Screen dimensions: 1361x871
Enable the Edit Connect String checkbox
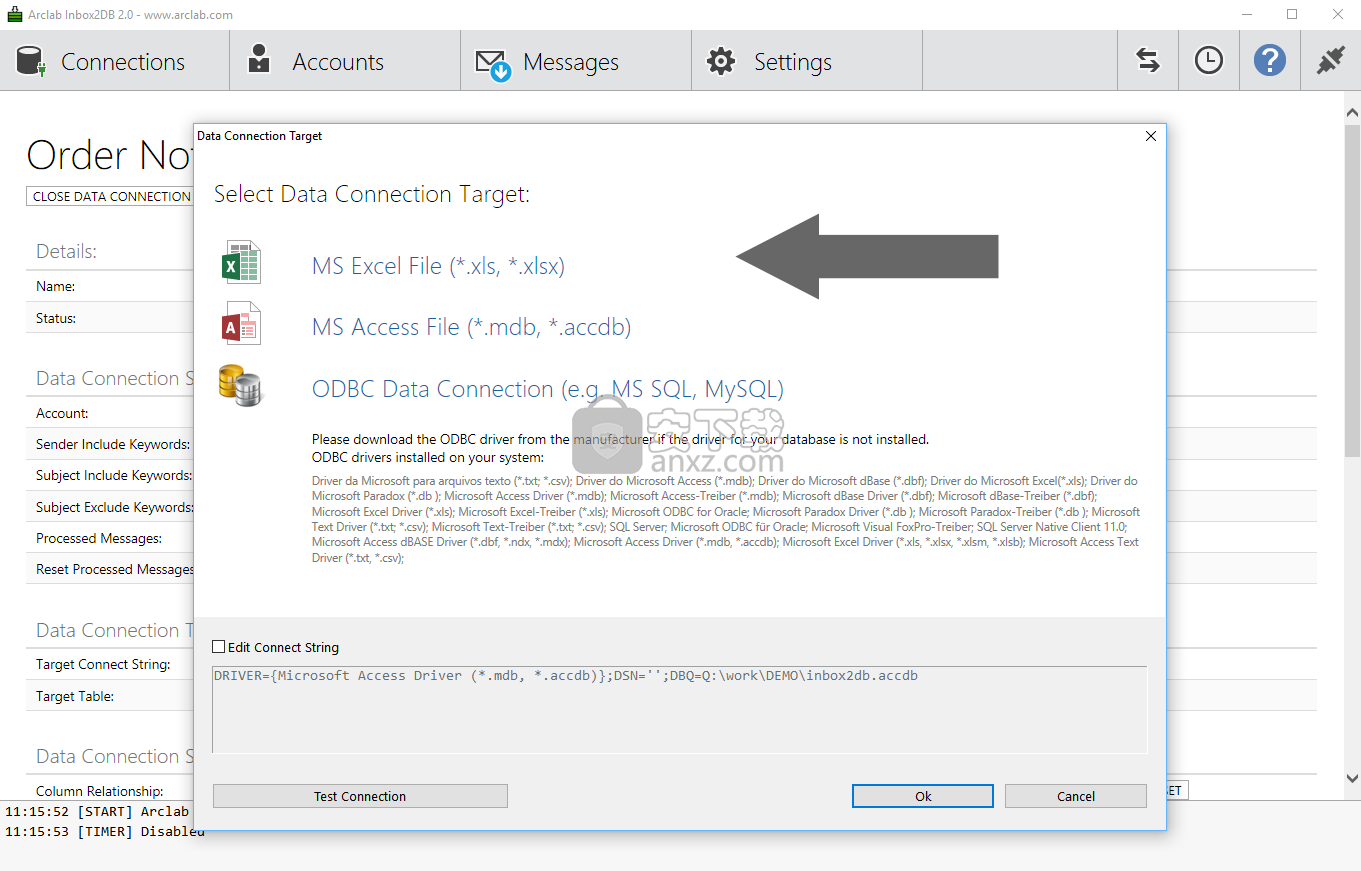tap(219, 647)
